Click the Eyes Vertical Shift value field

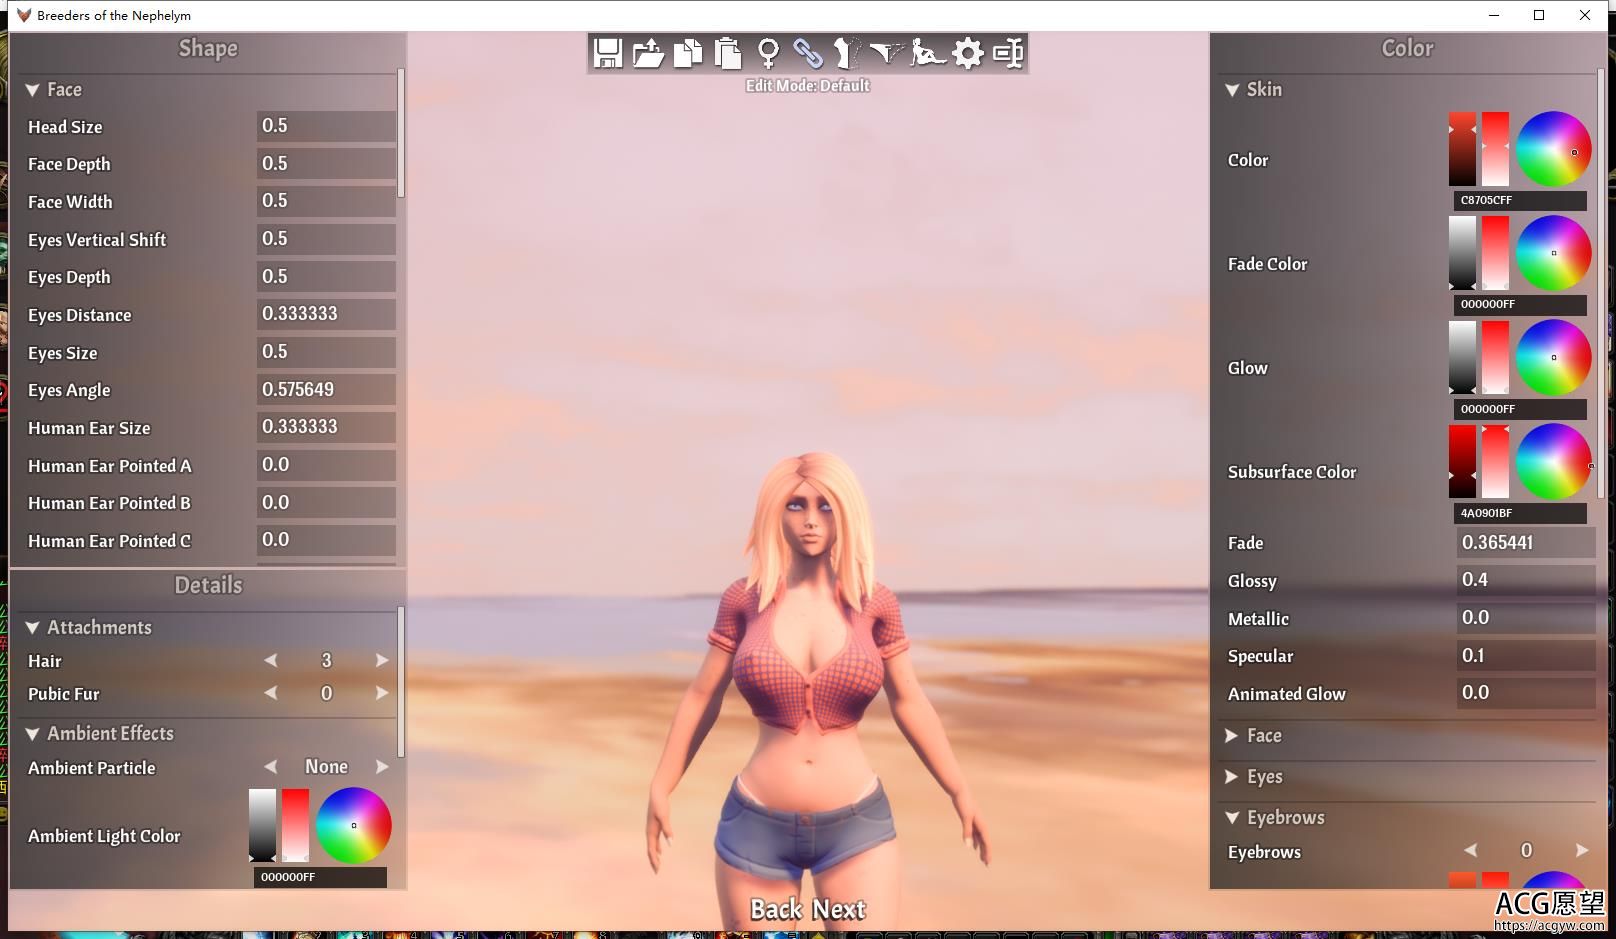click(326, 239)
